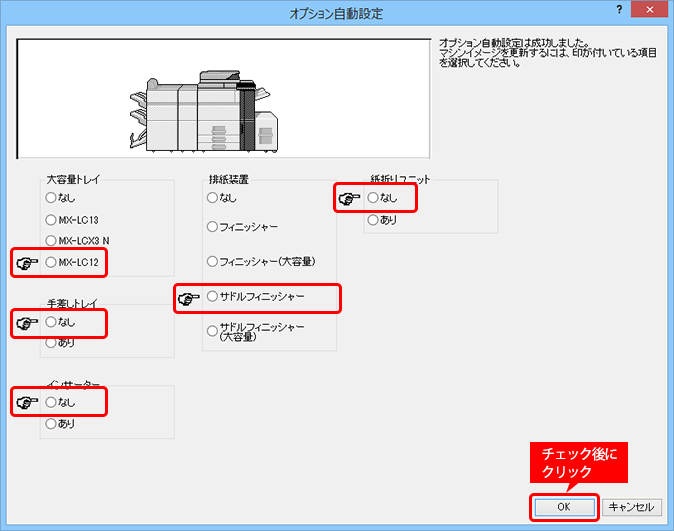
Task: Select フィニッシャー output device option
Action: 212,227
